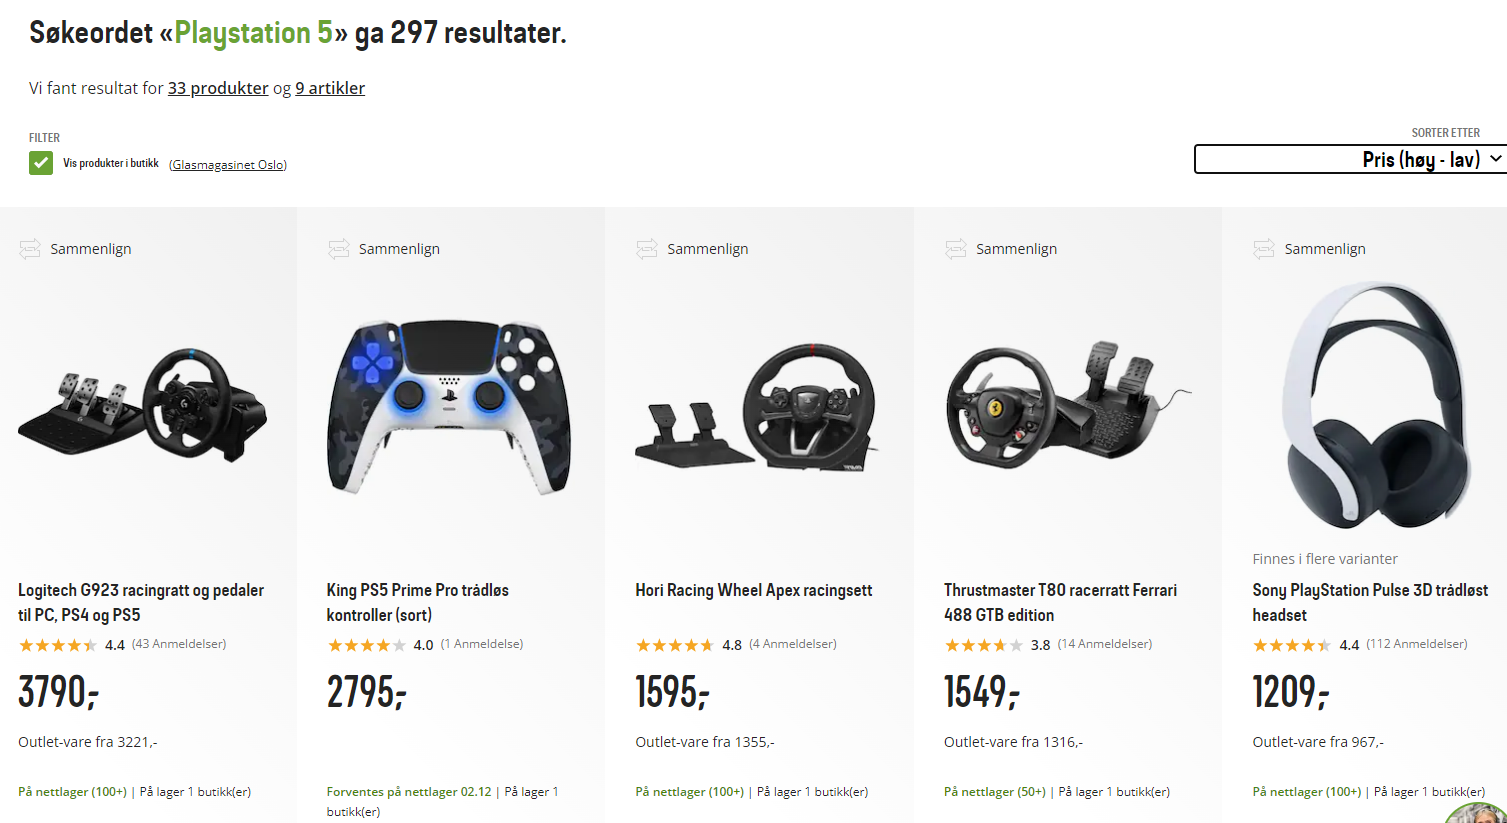Click star rating of Logitech G923
The image size is (1507, 823).
58,645
